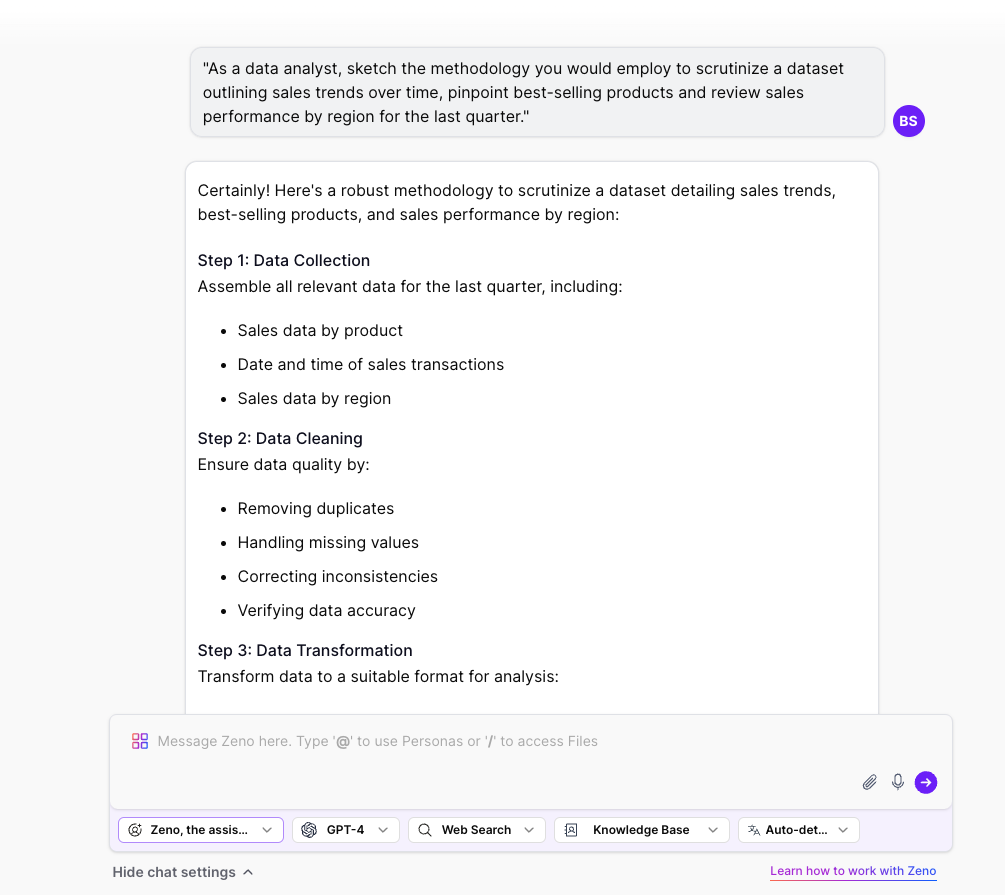Collapse the chat settings panel
1005x895 pixels.
coord(183,871)
